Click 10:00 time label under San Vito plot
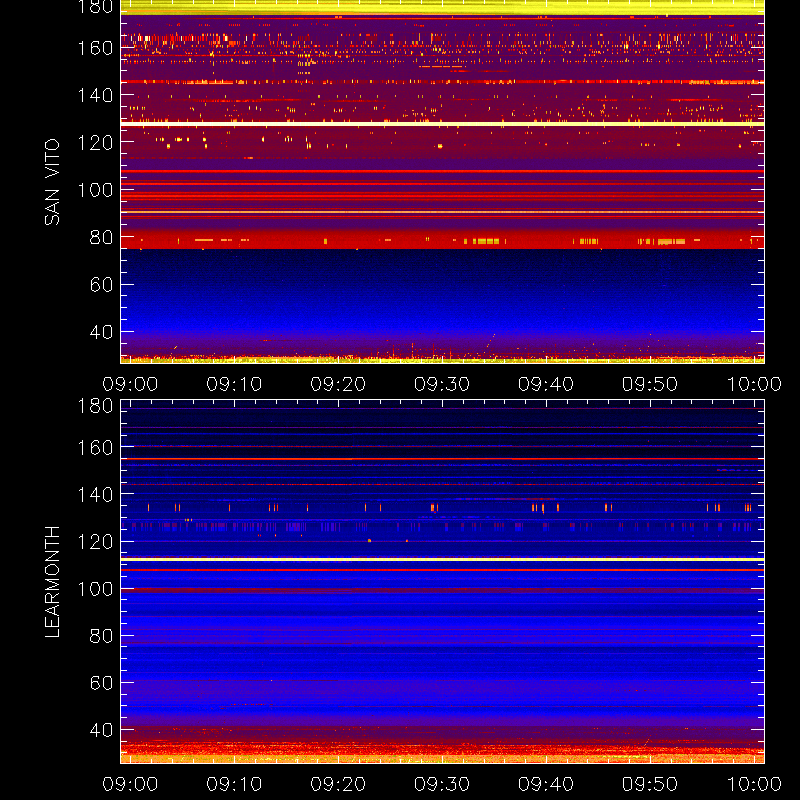The image size is (800, 800). point(754,384)
